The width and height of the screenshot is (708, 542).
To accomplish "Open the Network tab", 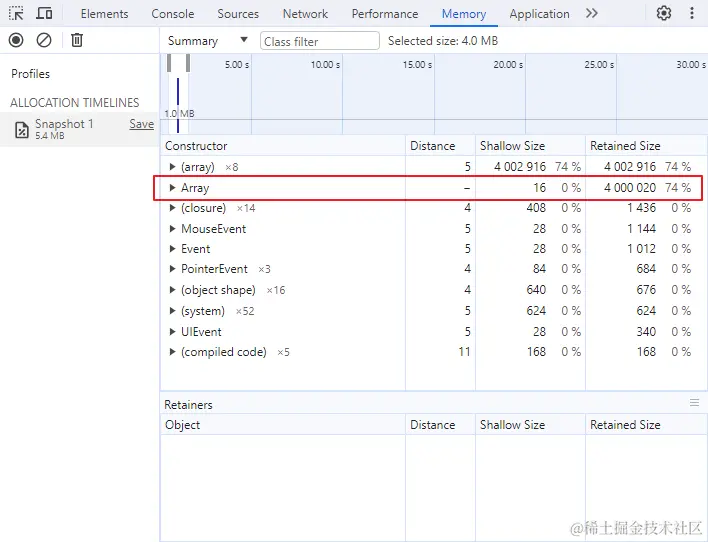I will (x=305, y=14).
